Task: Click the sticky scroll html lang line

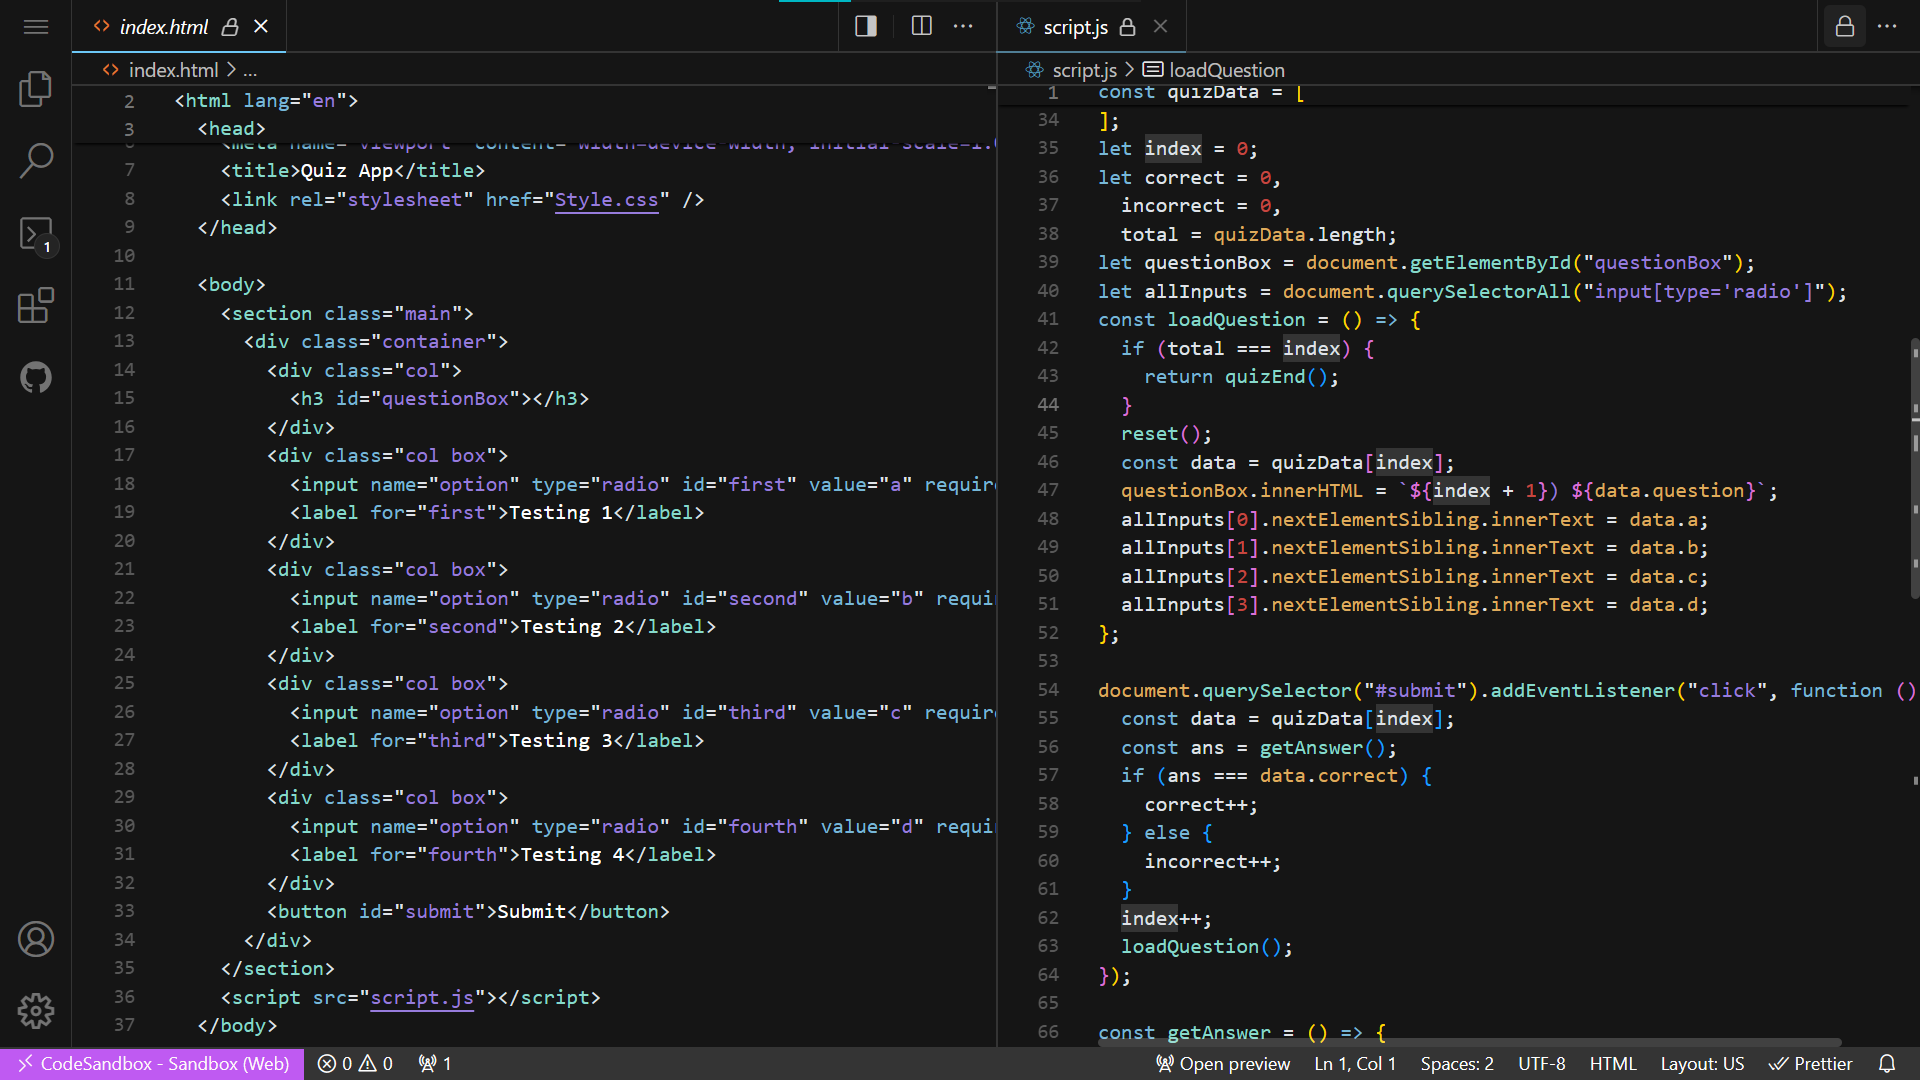Action: pyautogui.click(x=266, y=101)
